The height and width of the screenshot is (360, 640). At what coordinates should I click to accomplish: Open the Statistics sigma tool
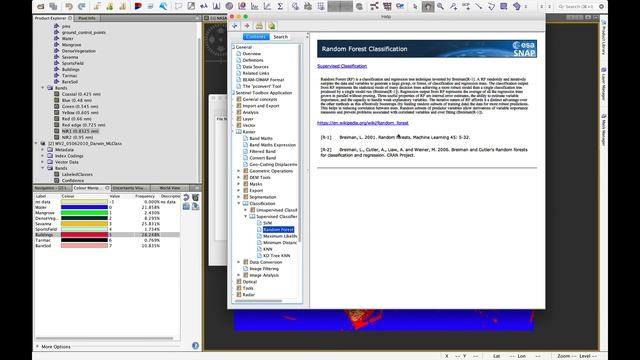(x=280, y=7)
